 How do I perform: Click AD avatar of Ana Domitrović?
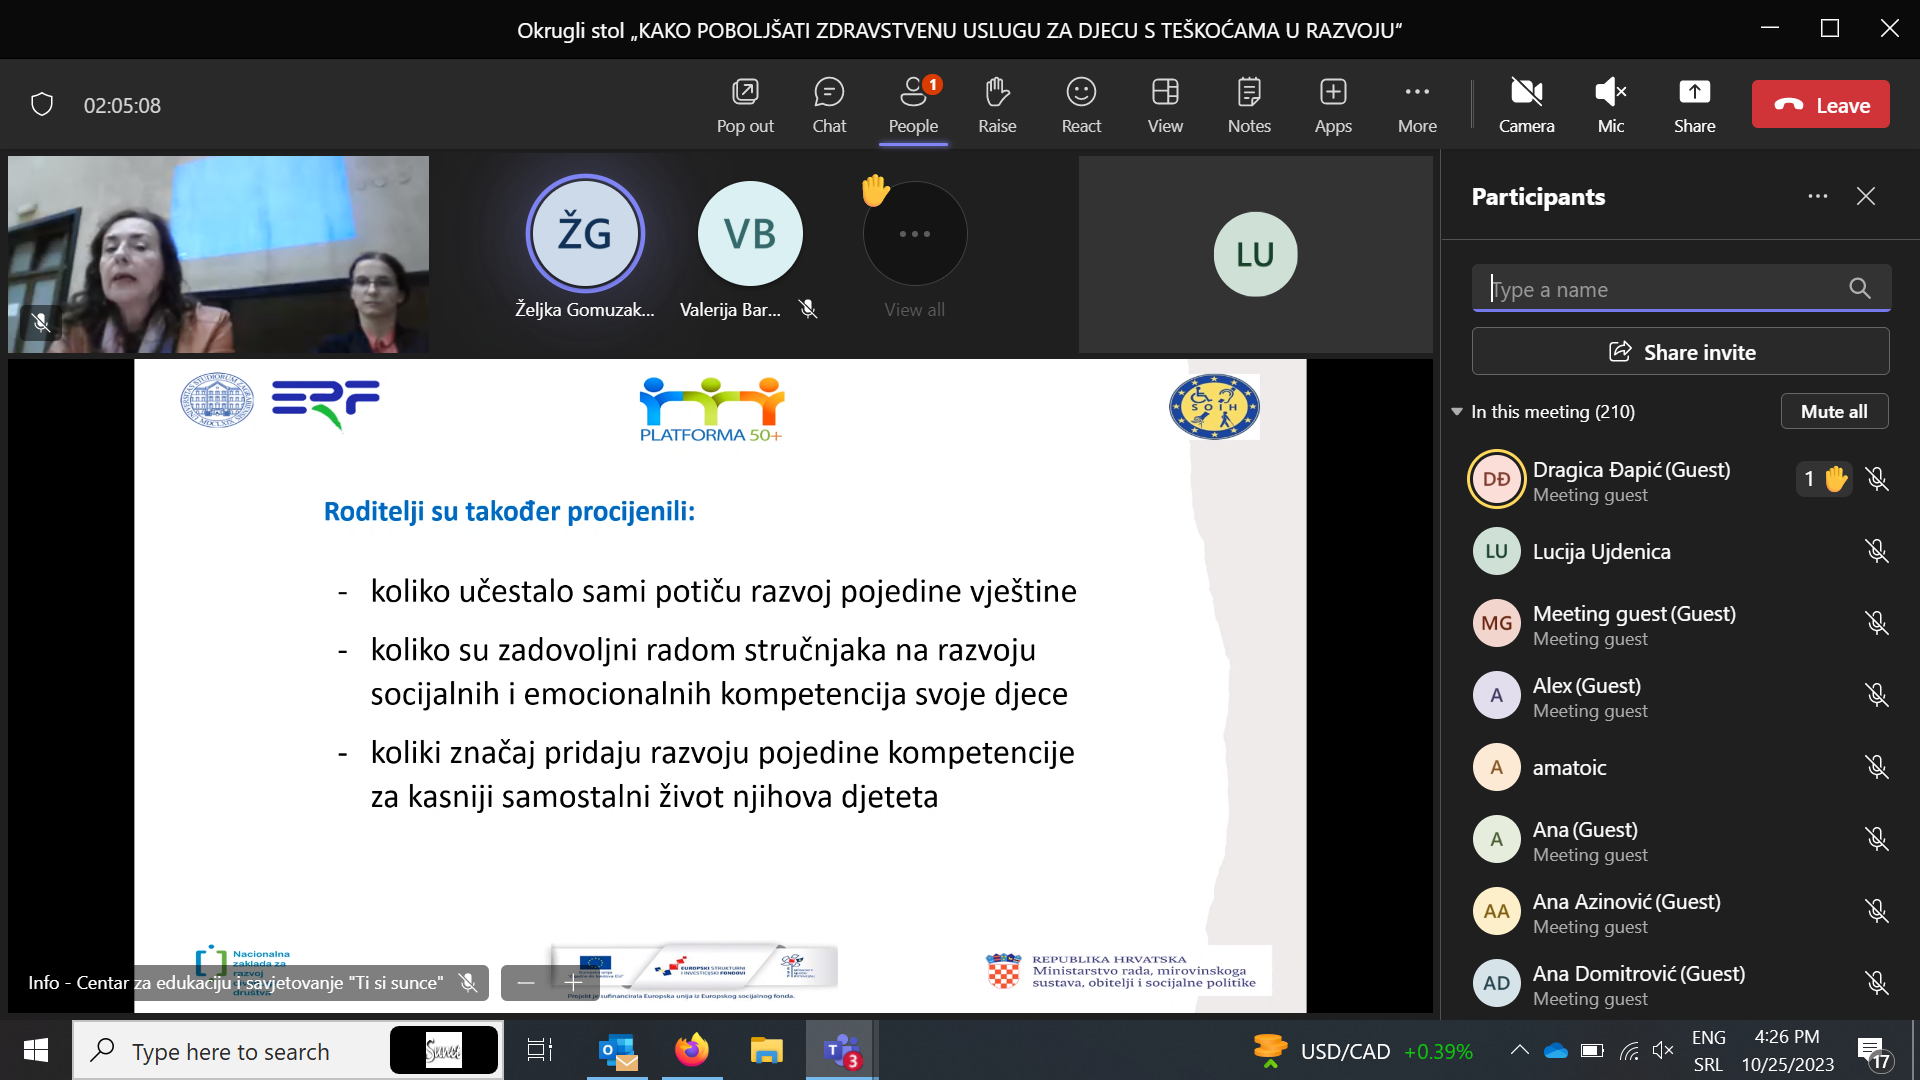click(1496, 983)
